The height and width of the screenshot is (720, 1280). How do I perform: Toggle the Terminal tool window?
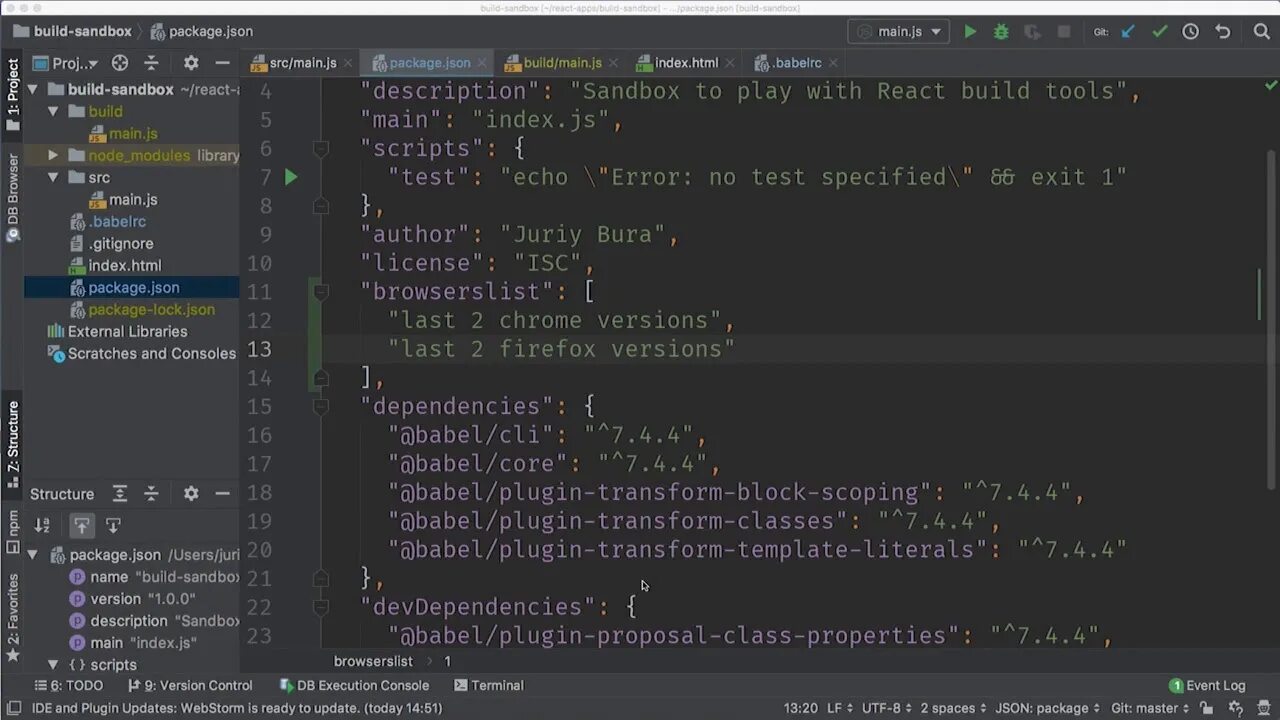click(488, 686)
